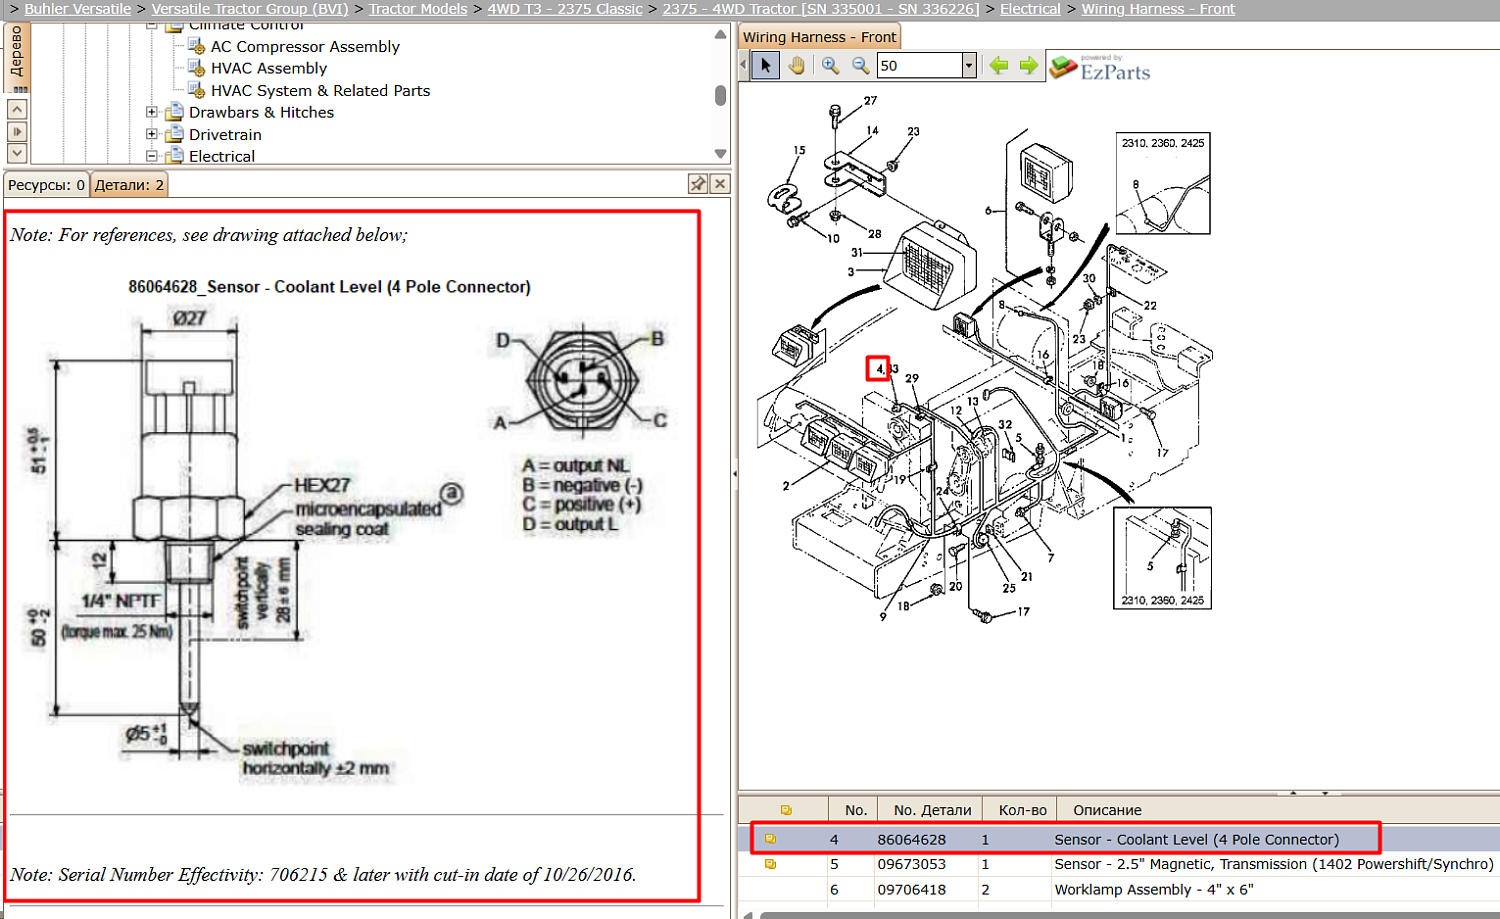This screenshot has width=1500, height=919.
Task: Collapse the Electrical tree node
Action: (152, 156)
